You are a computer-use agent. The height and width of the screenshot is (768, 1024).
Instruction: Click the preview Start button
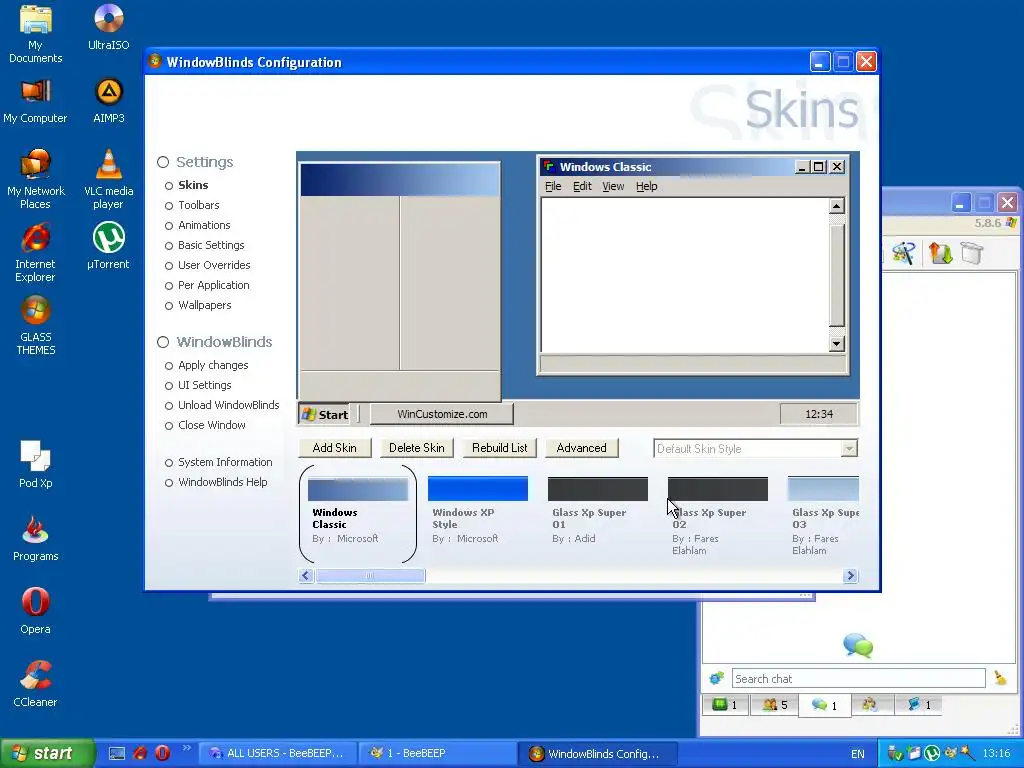tap(325, 415)
